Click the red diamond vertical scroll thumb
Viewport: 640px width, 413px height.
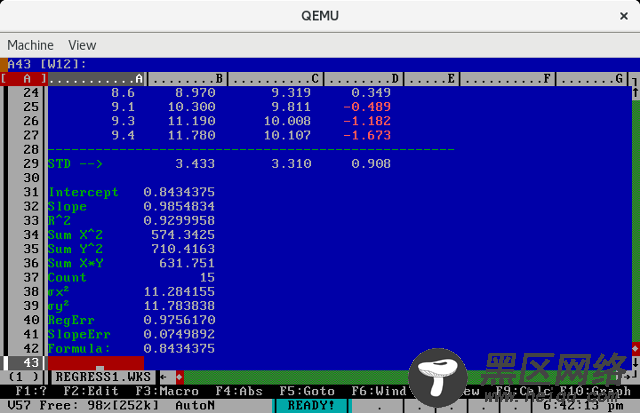click(x=636, y=348)
